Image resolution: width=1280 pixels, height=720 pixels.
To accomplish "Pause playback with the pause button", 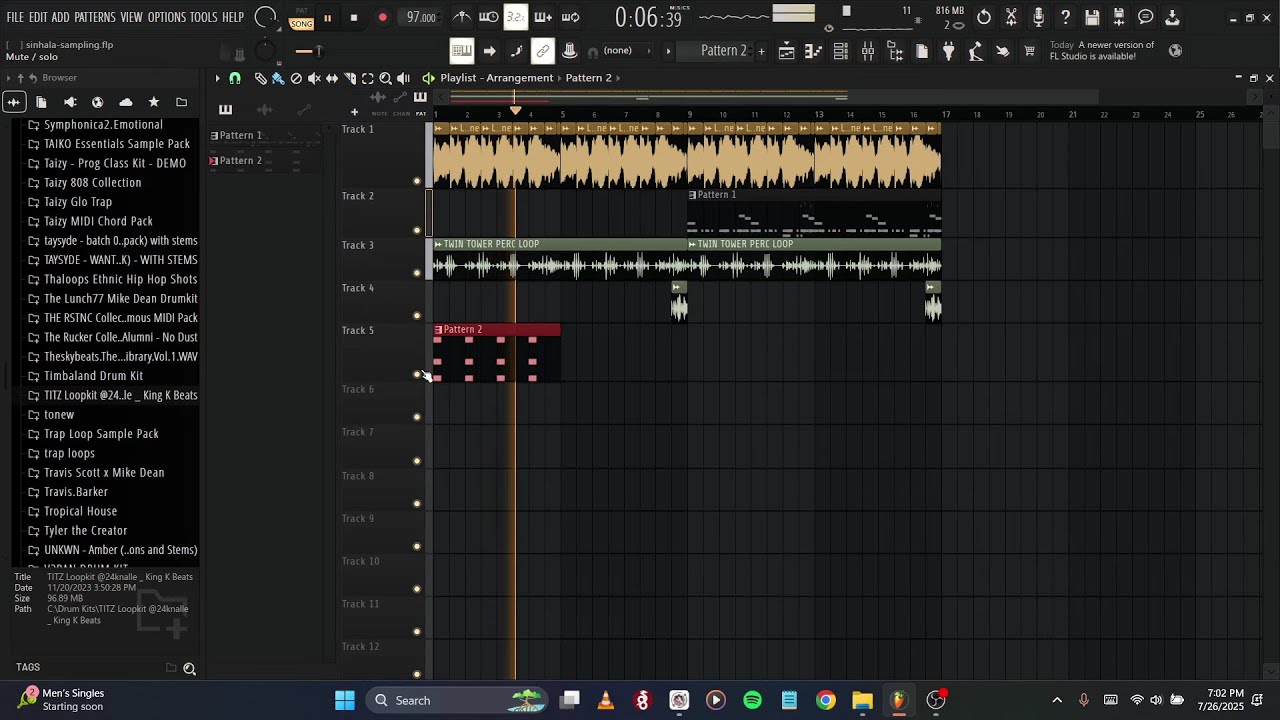I will point(327,18).
